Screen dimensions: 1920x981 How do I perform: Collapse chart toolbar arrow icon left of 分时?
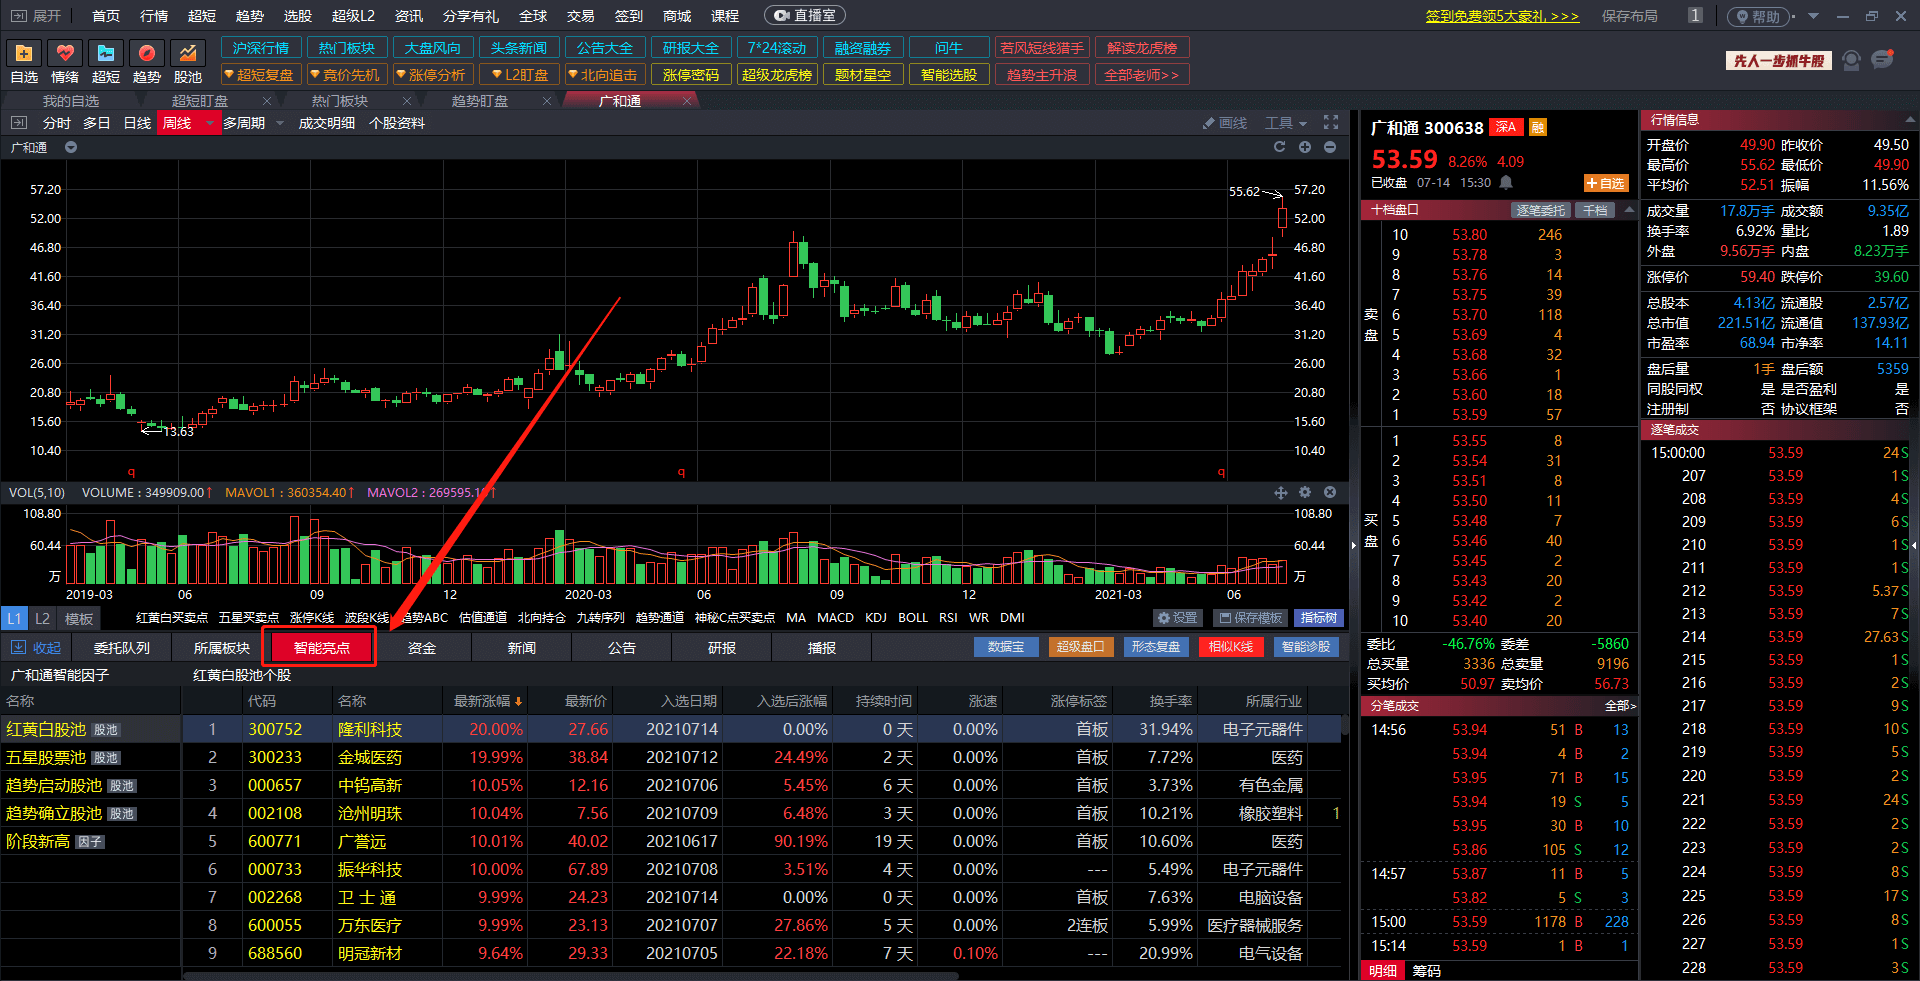click(18, 123)
